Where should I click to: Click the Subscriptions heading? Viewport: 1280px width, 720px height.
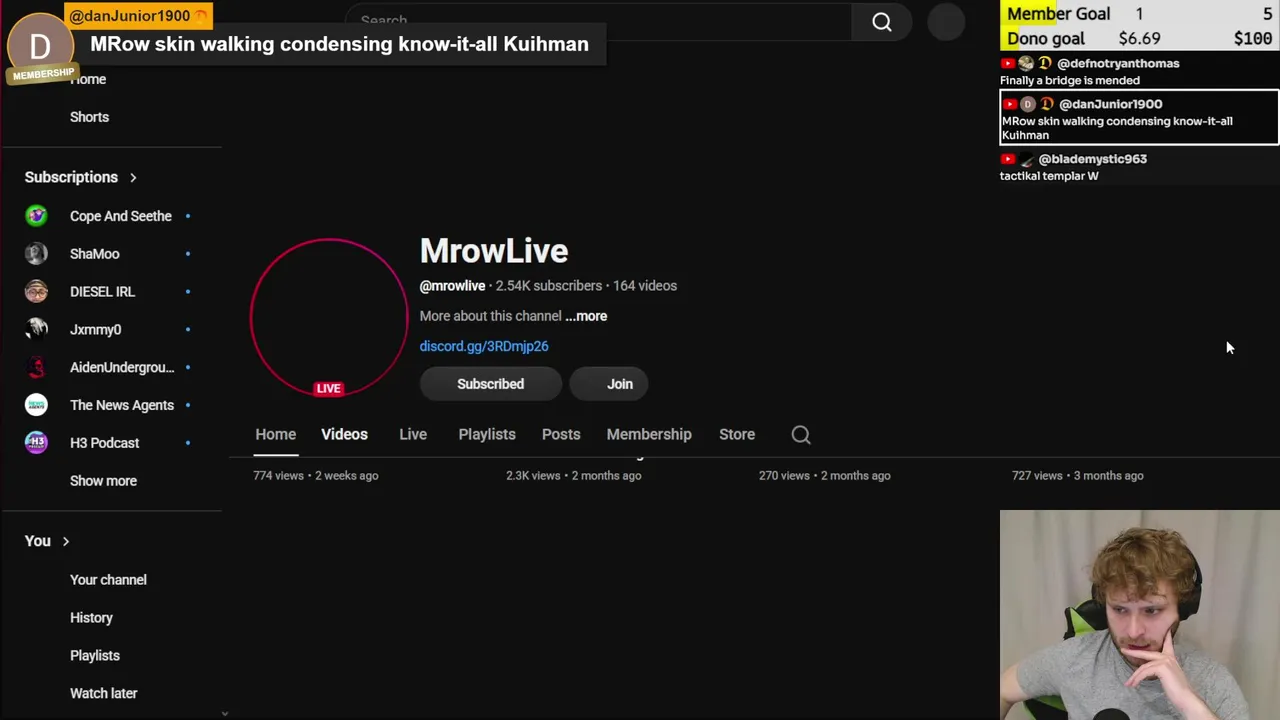click(71, 177)
